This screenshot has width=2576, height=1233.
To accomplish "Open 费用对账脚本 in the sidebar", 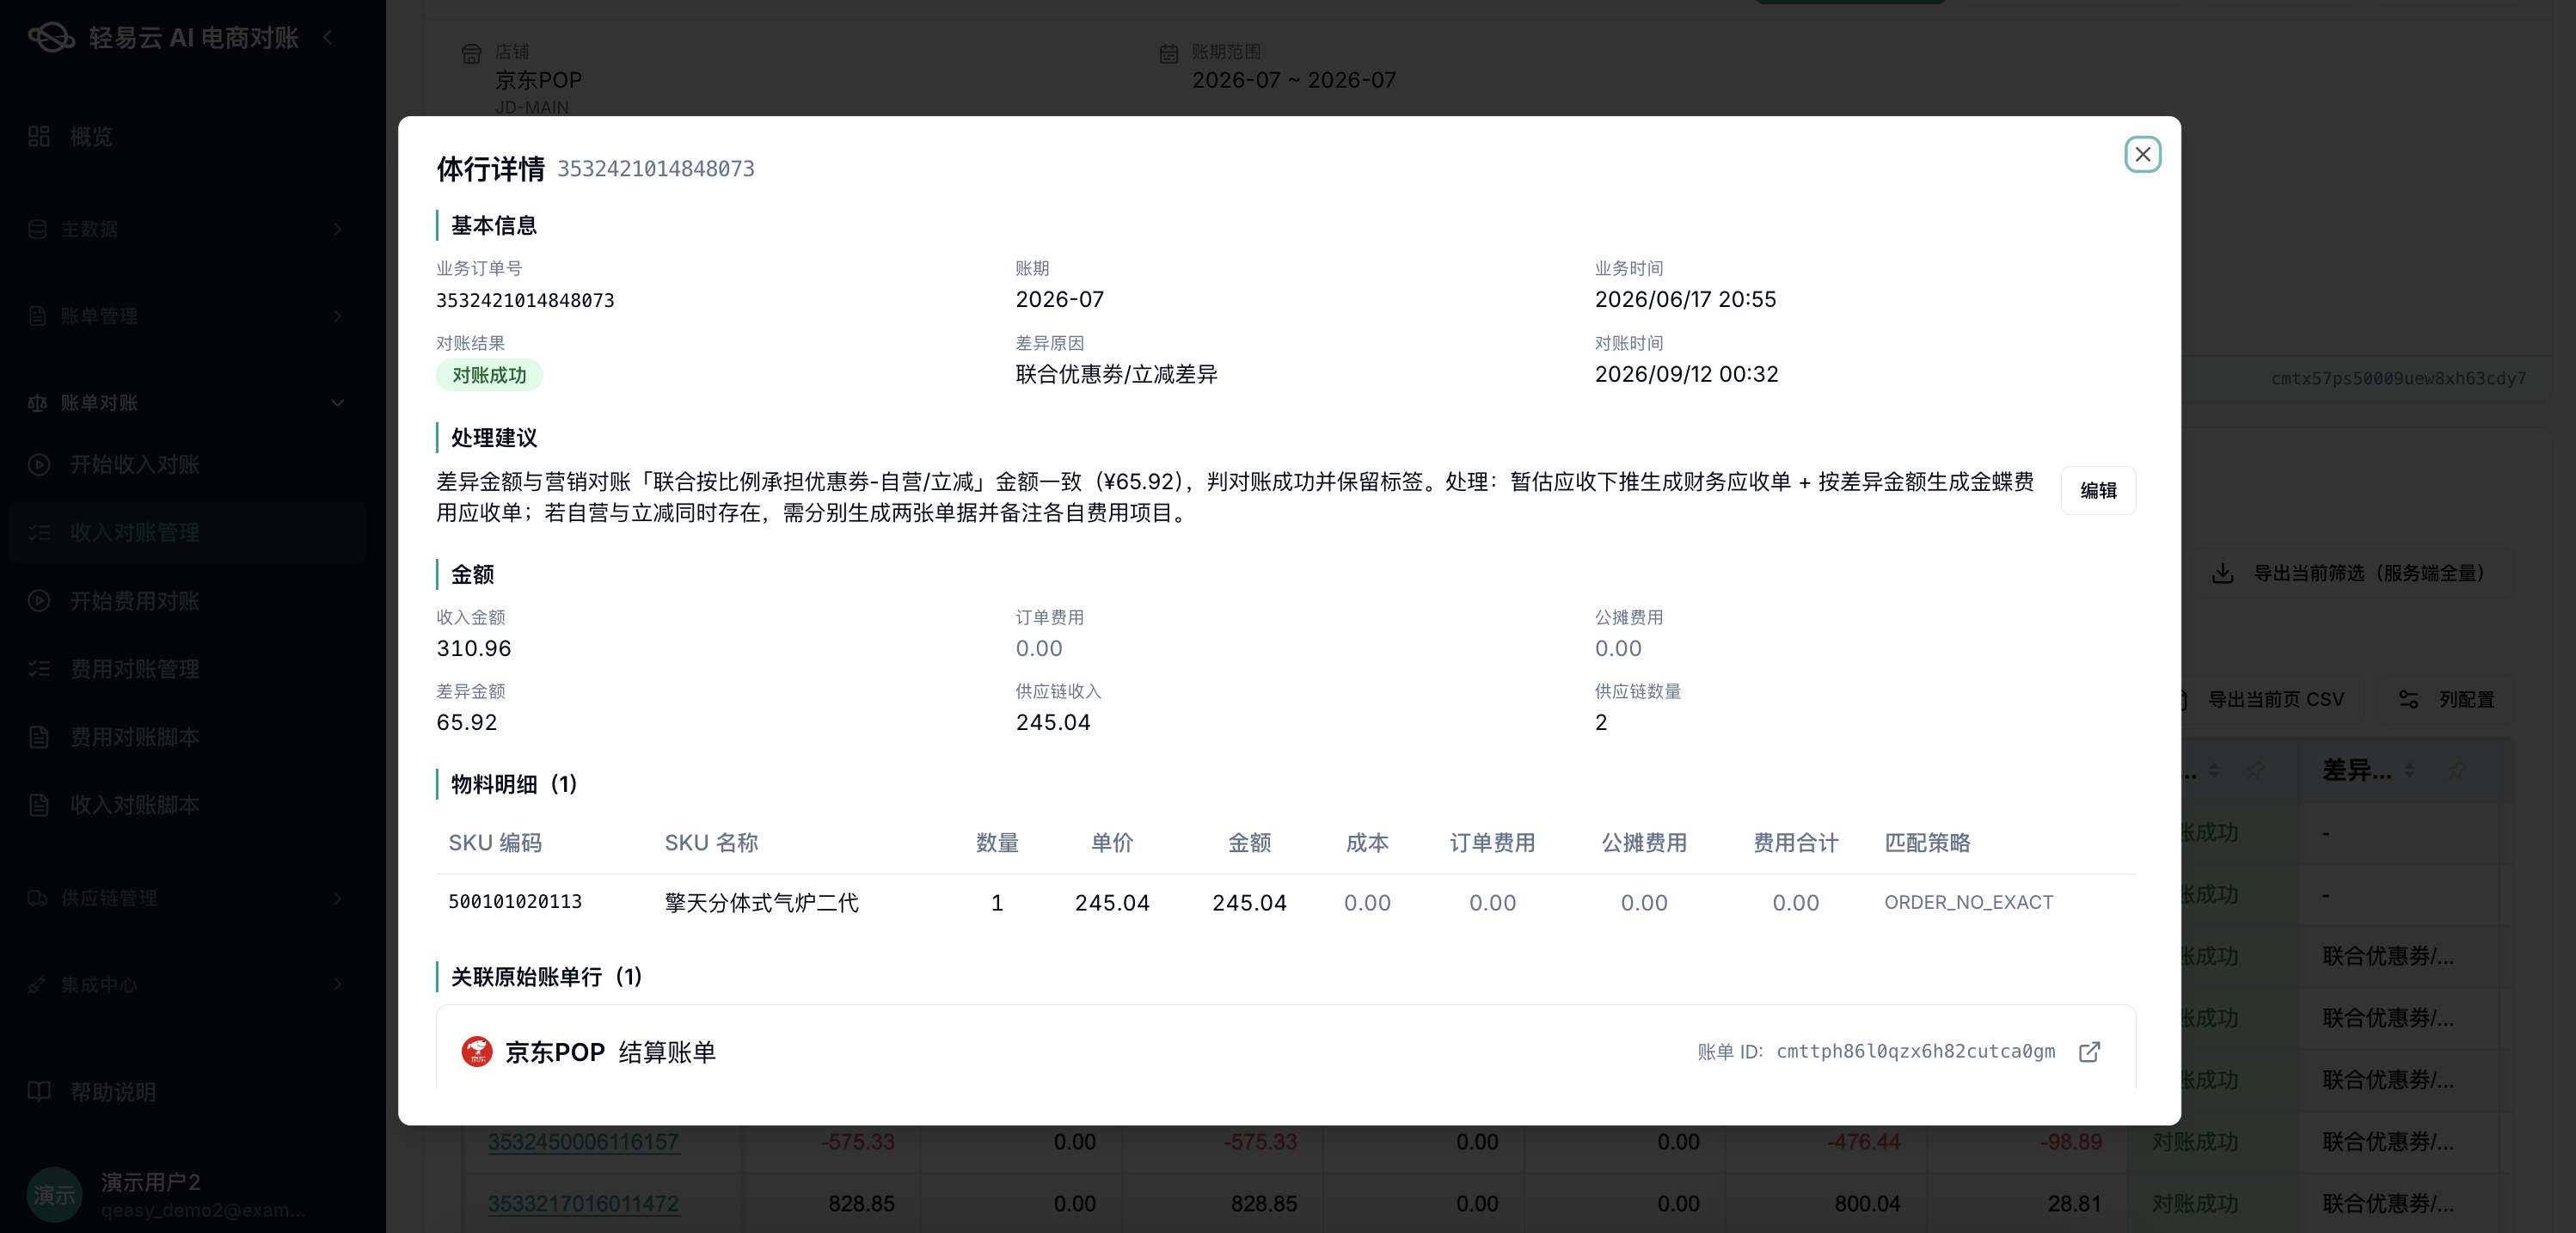I will (x=188, y=737).
